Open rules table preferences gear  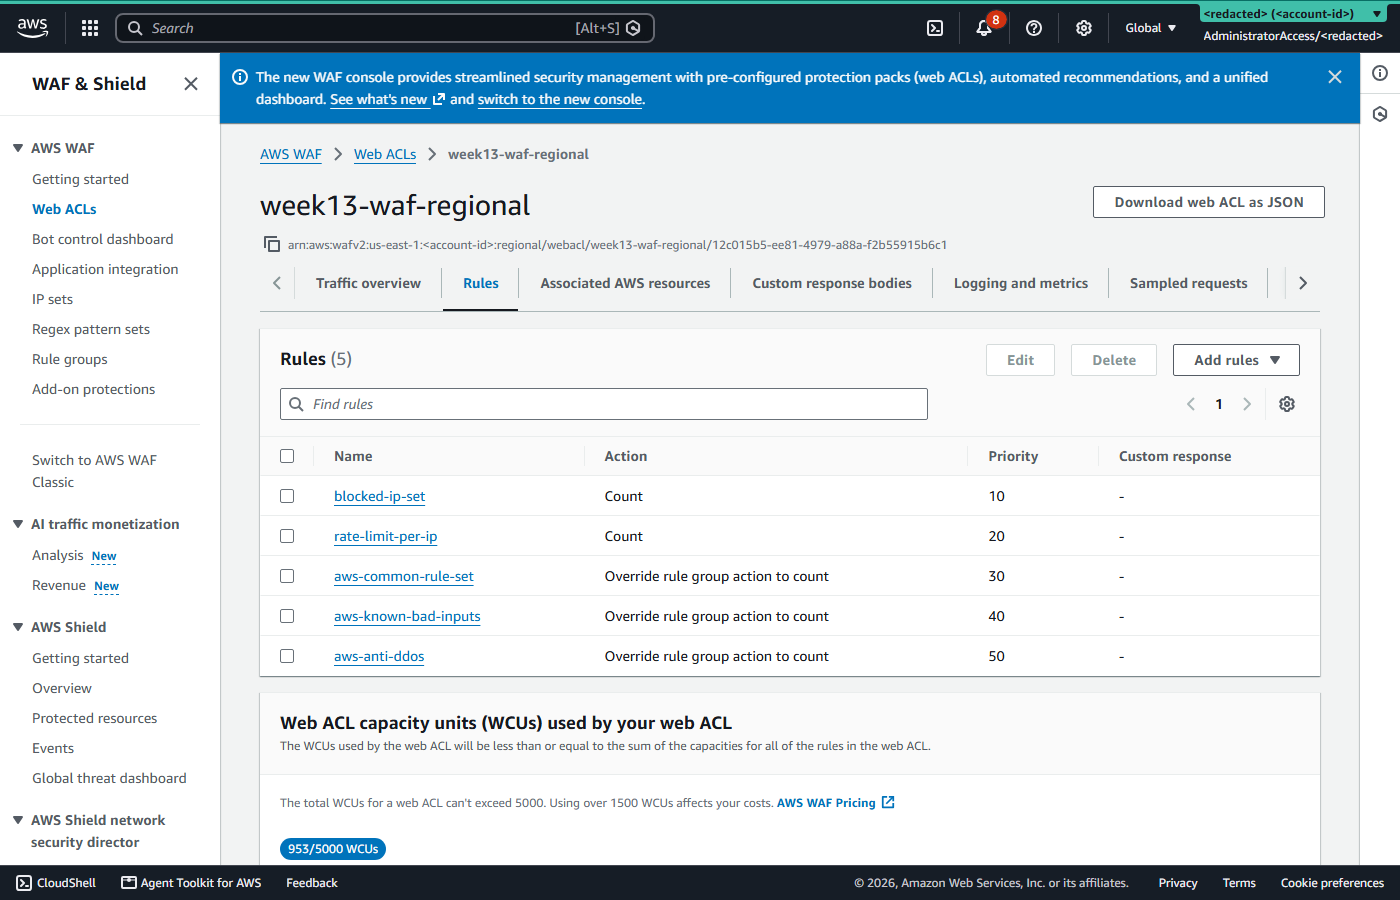click(1287, 404)
